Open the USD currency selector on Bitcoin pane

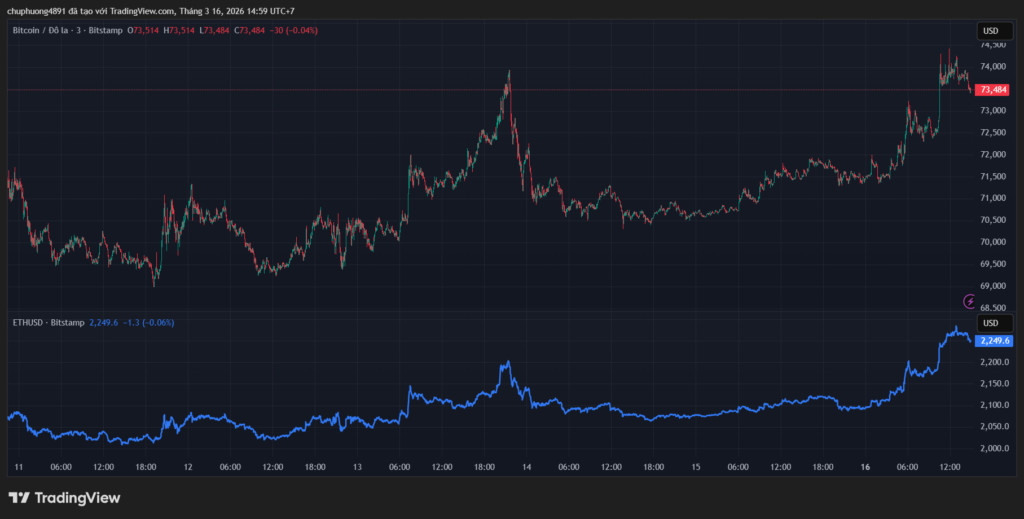tap(991, 31)
